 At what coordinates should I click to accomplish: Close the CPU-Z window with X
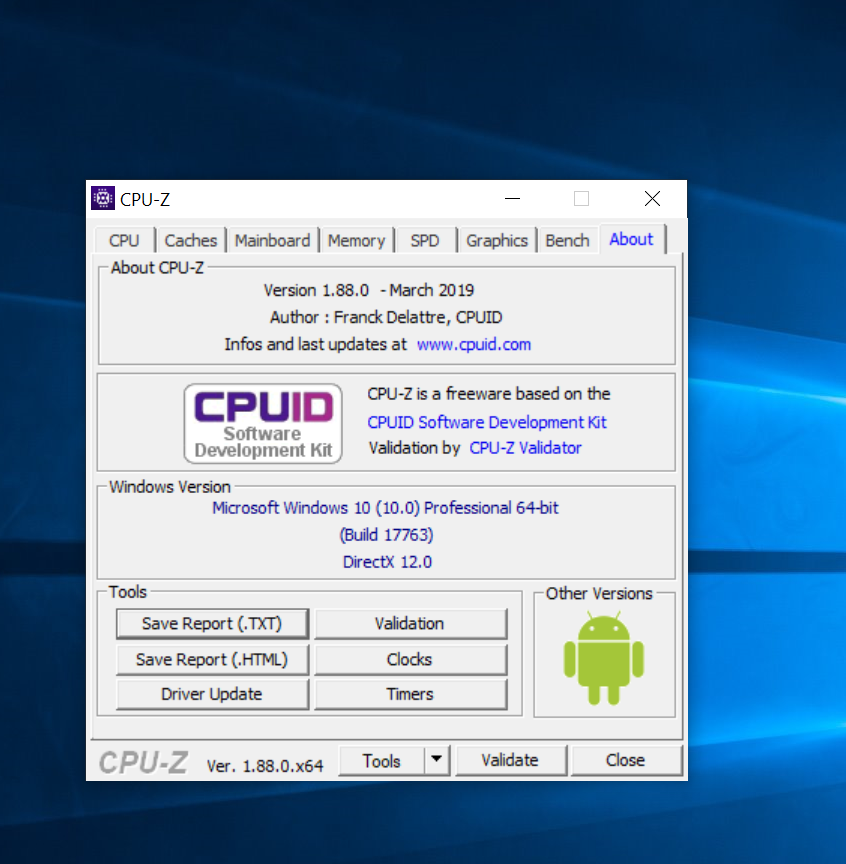tap(653, 199)
